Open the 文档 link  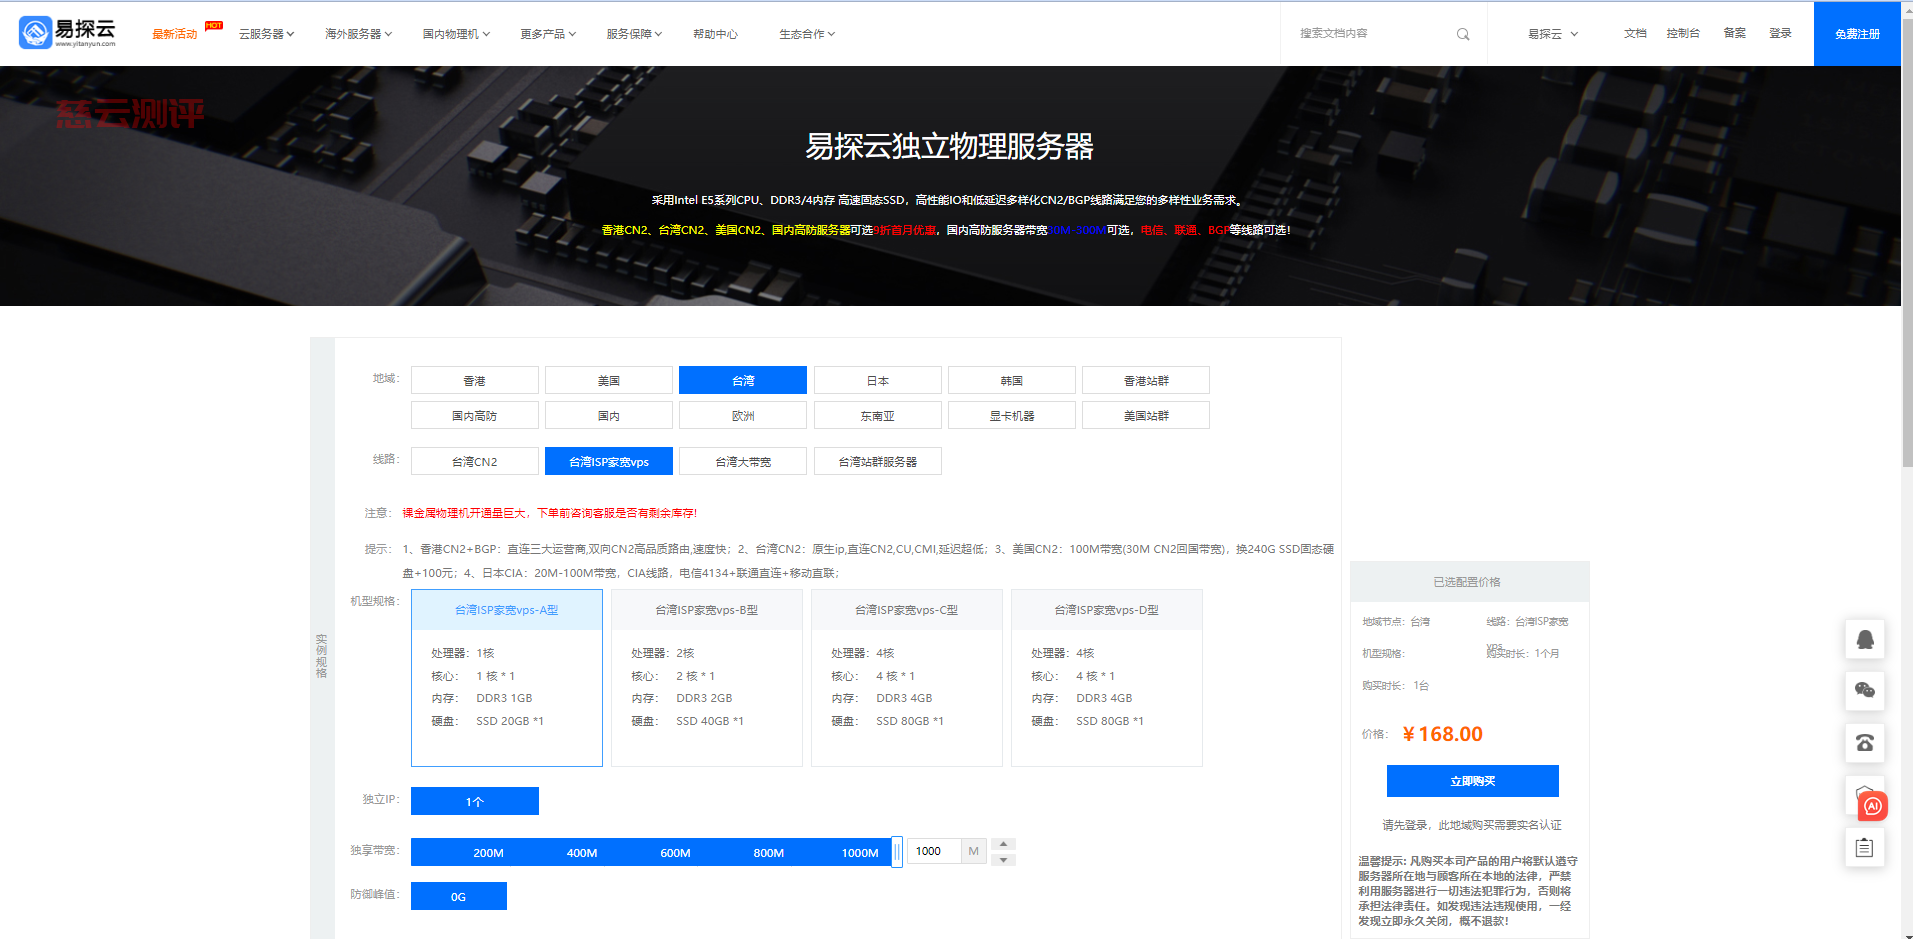pyautogui.click(x=1635, y=33)
